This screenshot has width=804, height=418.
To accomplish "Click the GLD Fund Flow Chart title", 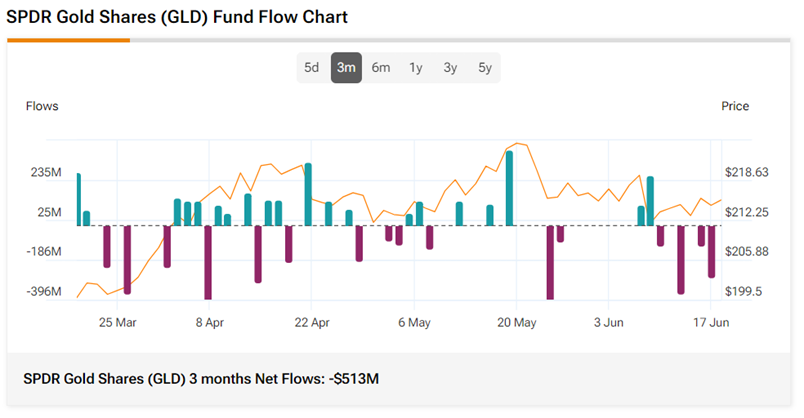I will (177, 18).
